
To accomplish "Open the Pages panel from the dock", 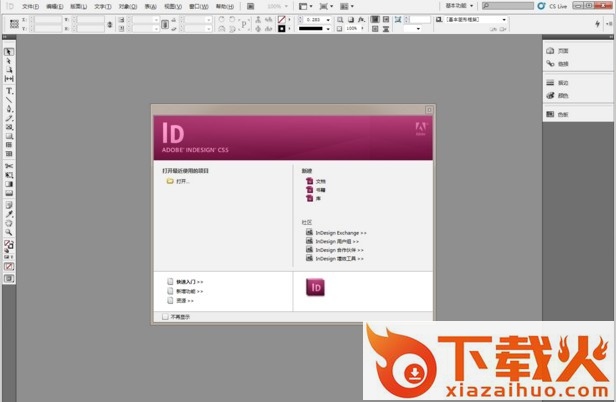I will [x=563, y=50].
